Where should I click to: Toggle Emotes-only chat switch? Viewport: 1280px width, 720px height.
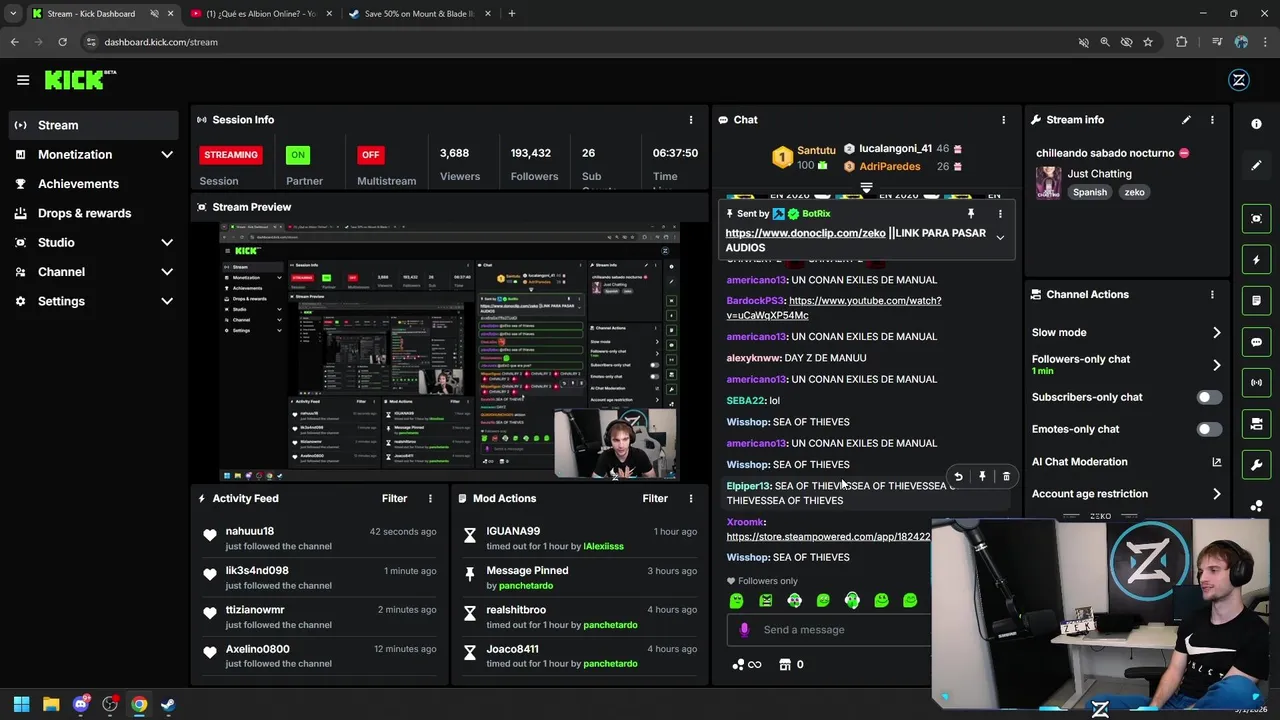pos(1208,429)
